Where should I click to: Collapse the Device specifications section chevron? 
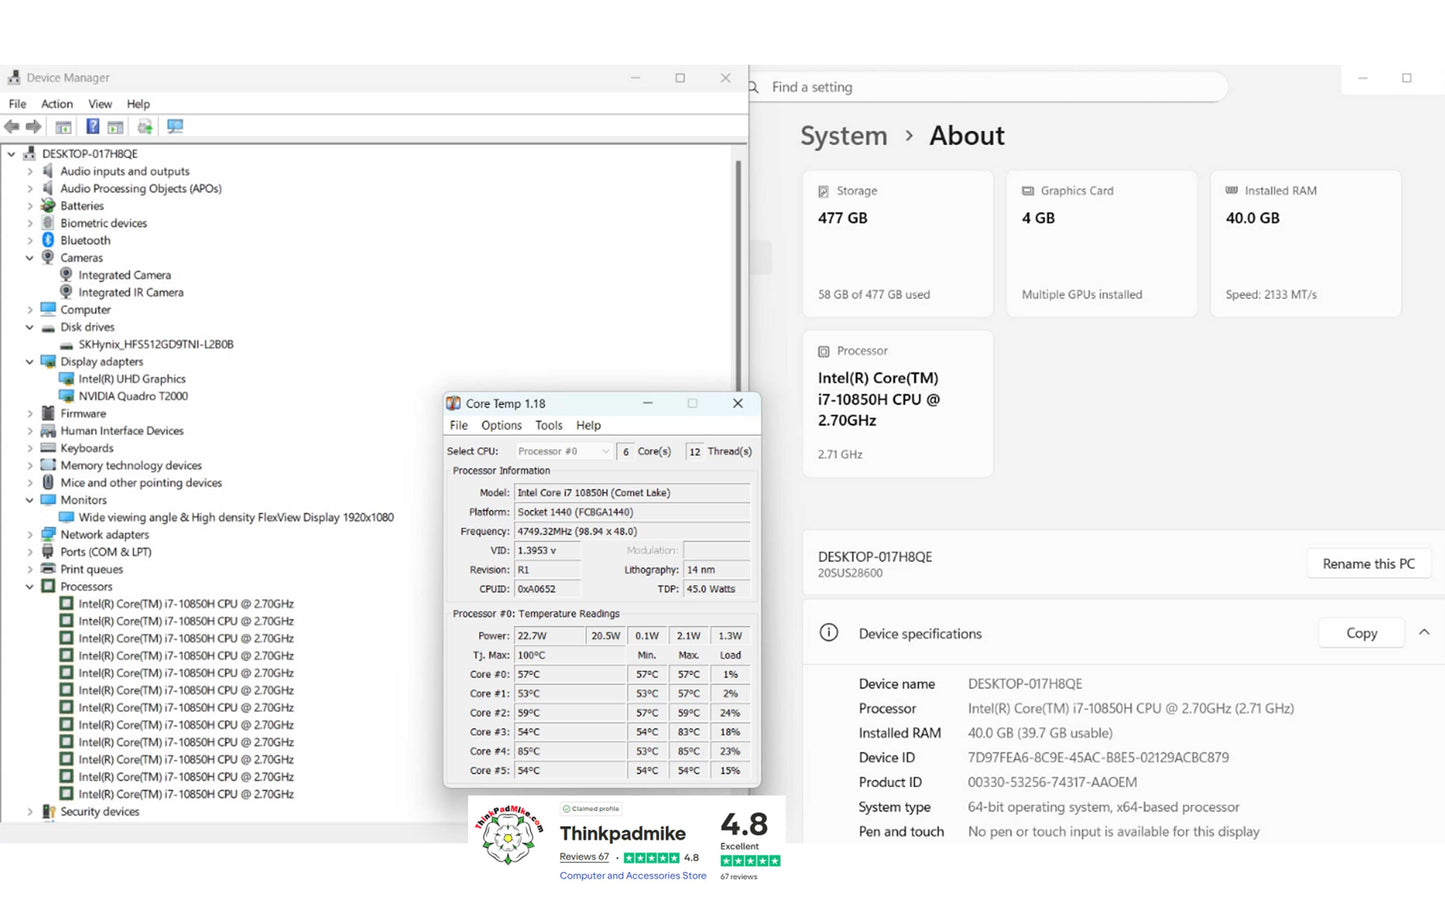click(x=1424, y=633)
